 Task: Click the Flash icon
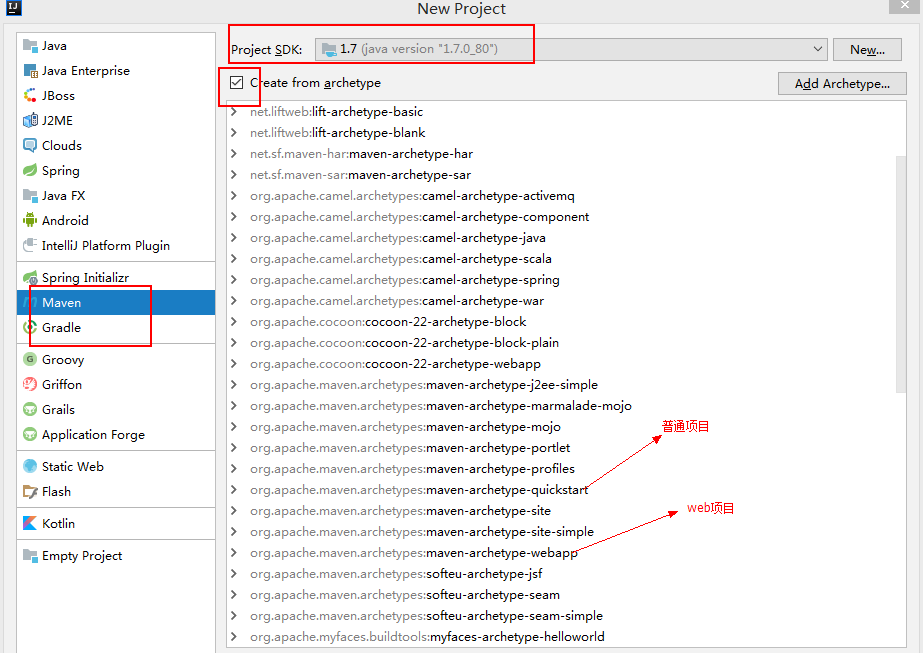[x=30, y=492]
